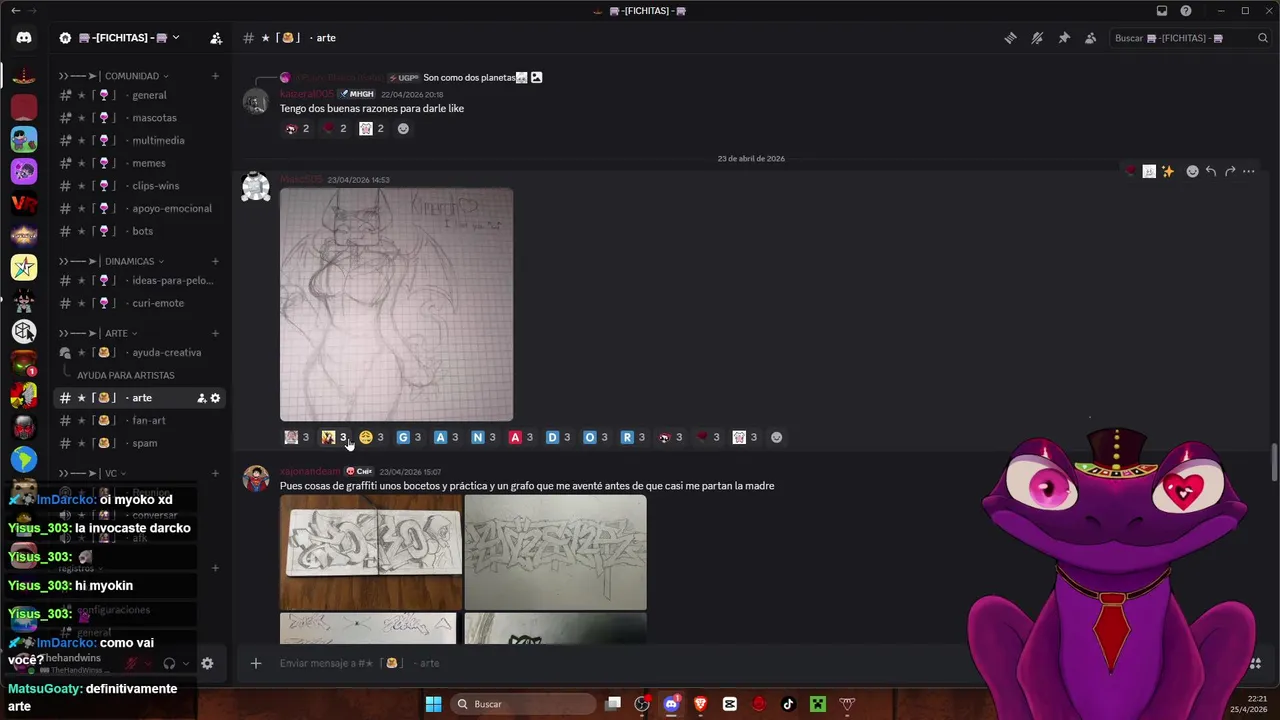Open second graffiti lettering photo

click(555, 552)
